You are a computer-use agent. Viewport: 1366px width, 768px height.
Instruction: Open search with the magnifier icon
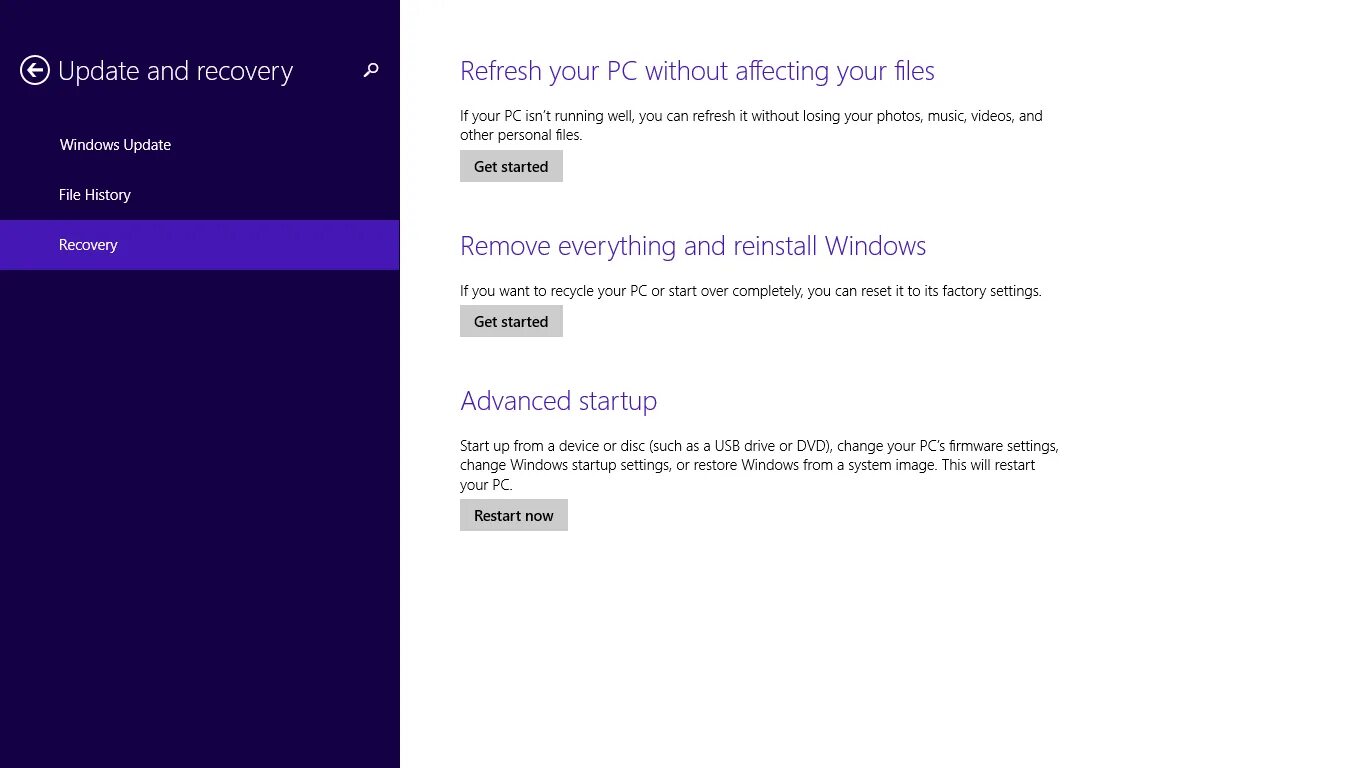coord(371,70)
